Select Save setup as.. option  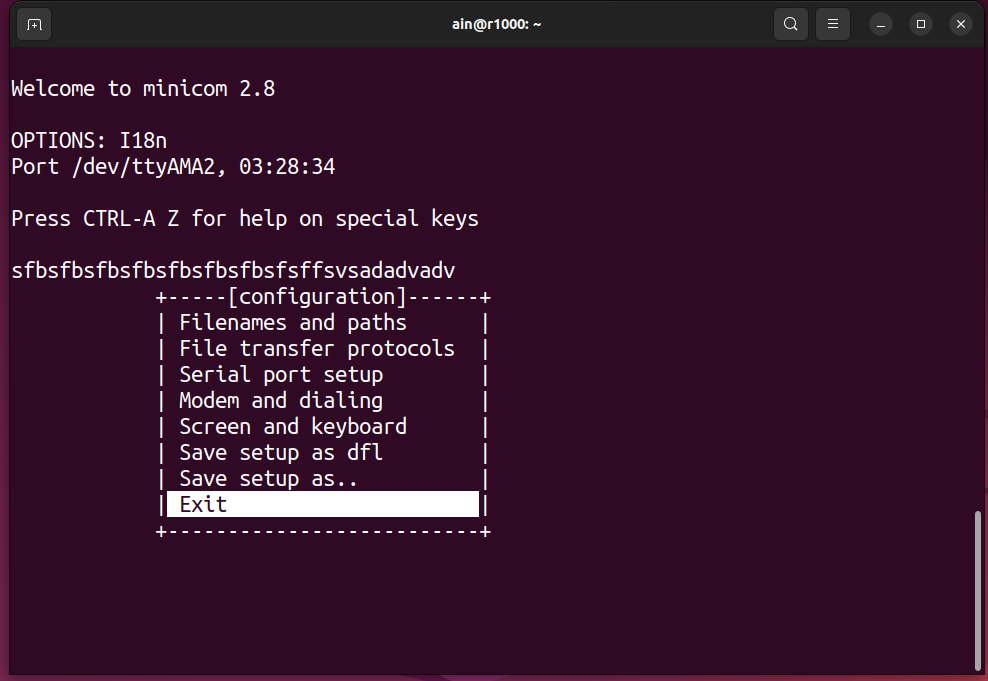coord(269,479)
